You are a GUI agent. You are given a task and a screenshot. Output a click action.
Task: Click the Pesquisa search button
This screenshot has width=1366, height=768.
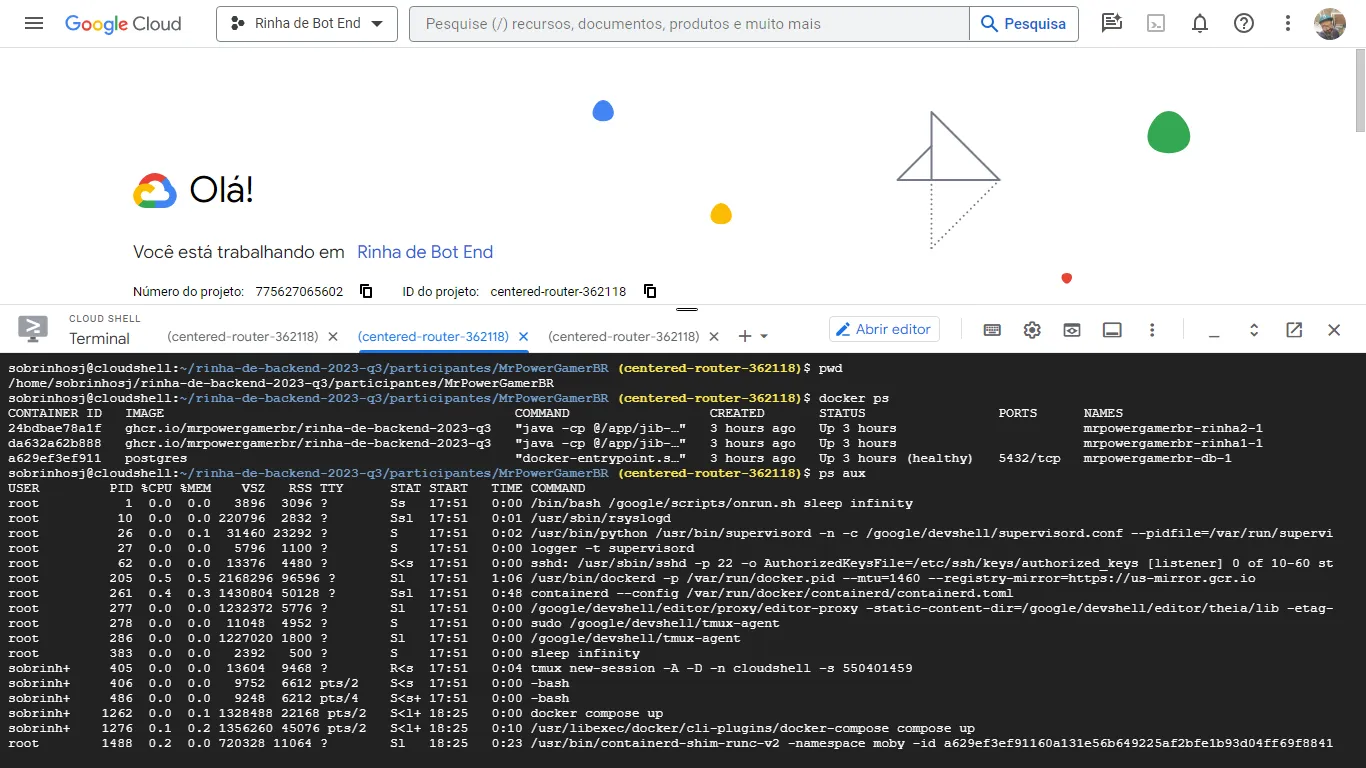1024,24
